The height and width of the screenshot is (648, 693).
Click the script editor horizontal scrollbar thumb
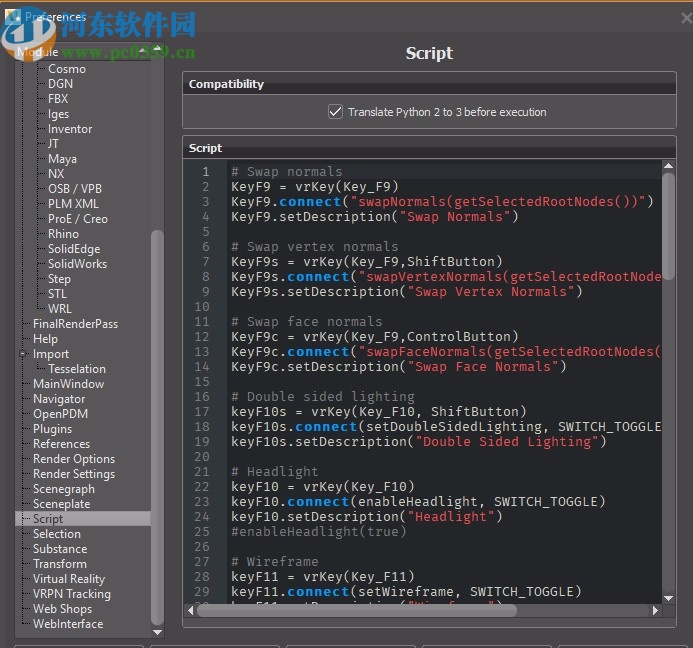(356, 610)
